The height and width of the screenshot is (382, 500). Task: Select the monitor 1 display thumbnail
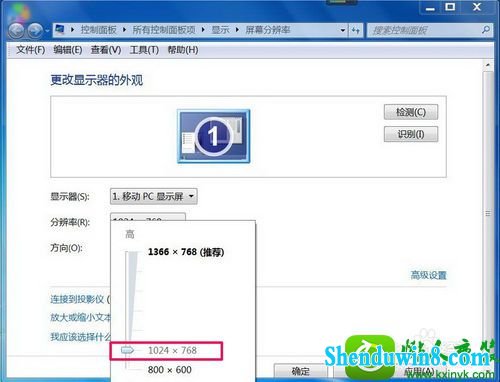click(x=213, y=136)
